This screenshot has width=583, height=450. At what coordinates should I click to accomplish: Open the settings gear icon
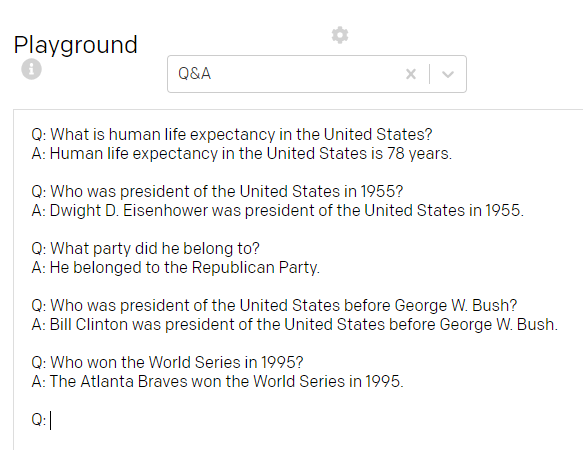(x=340, y=35)
